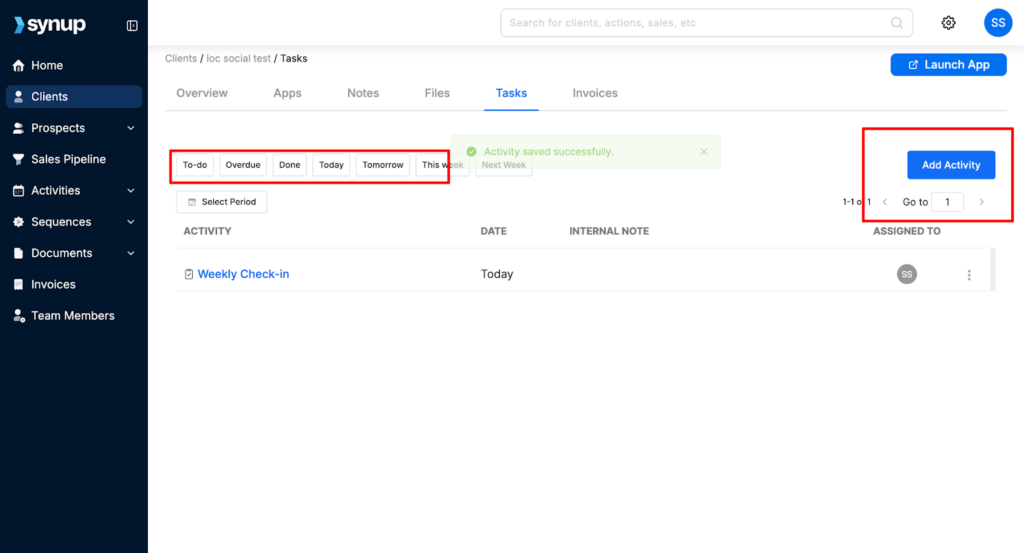Image resolution: width=1024 pixels, height=553 pixels.
Task: Click the Go to page number field
Action: pyautogui.click(x=947, y=202)
